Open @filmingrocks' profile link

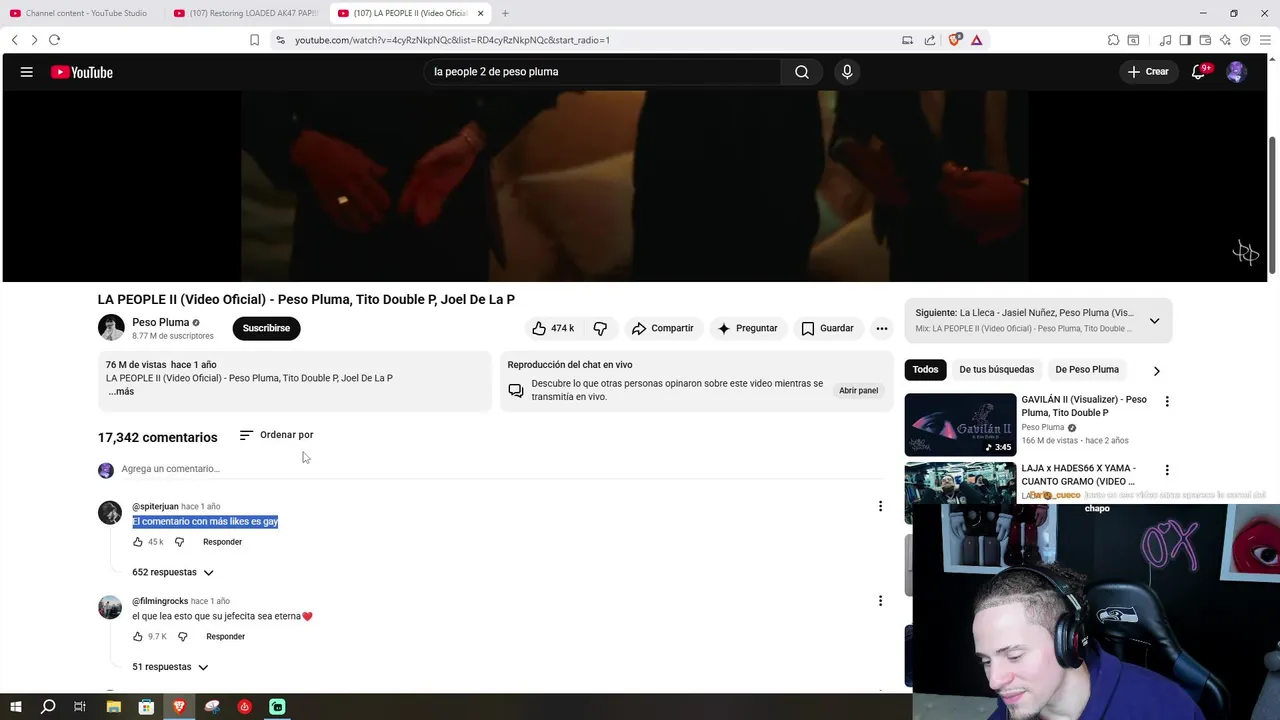pyautogui.click(x=160, y=601)
